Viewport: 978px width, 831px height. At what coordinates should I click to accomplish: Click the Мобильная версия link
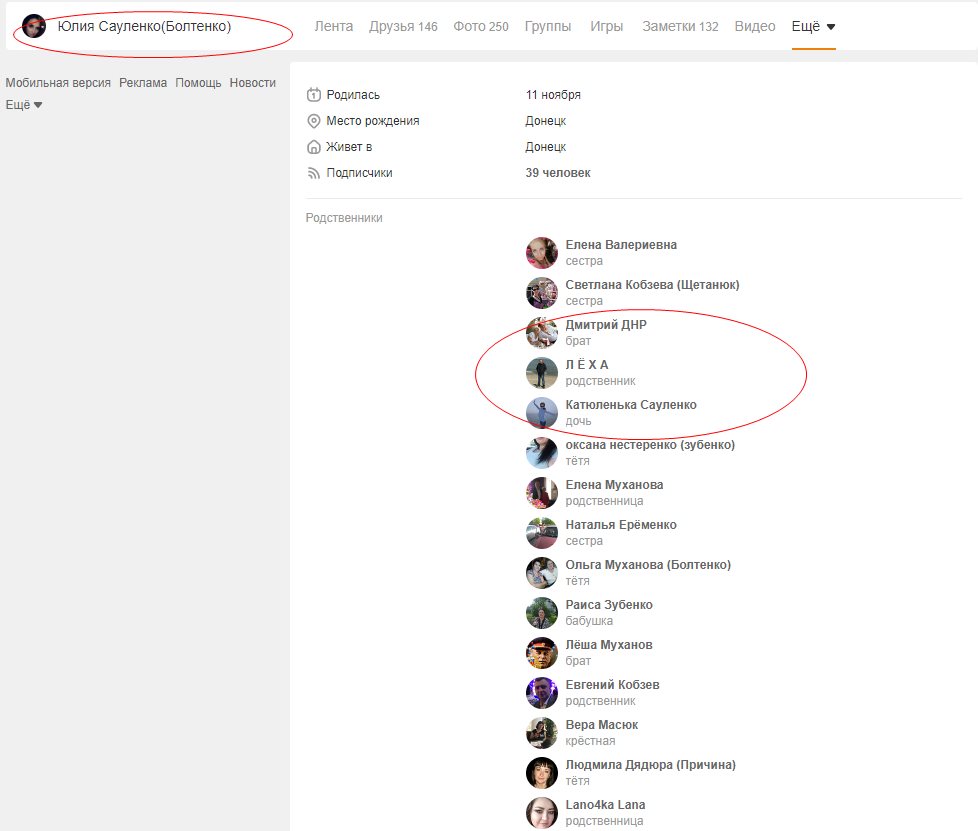point(58,83)
